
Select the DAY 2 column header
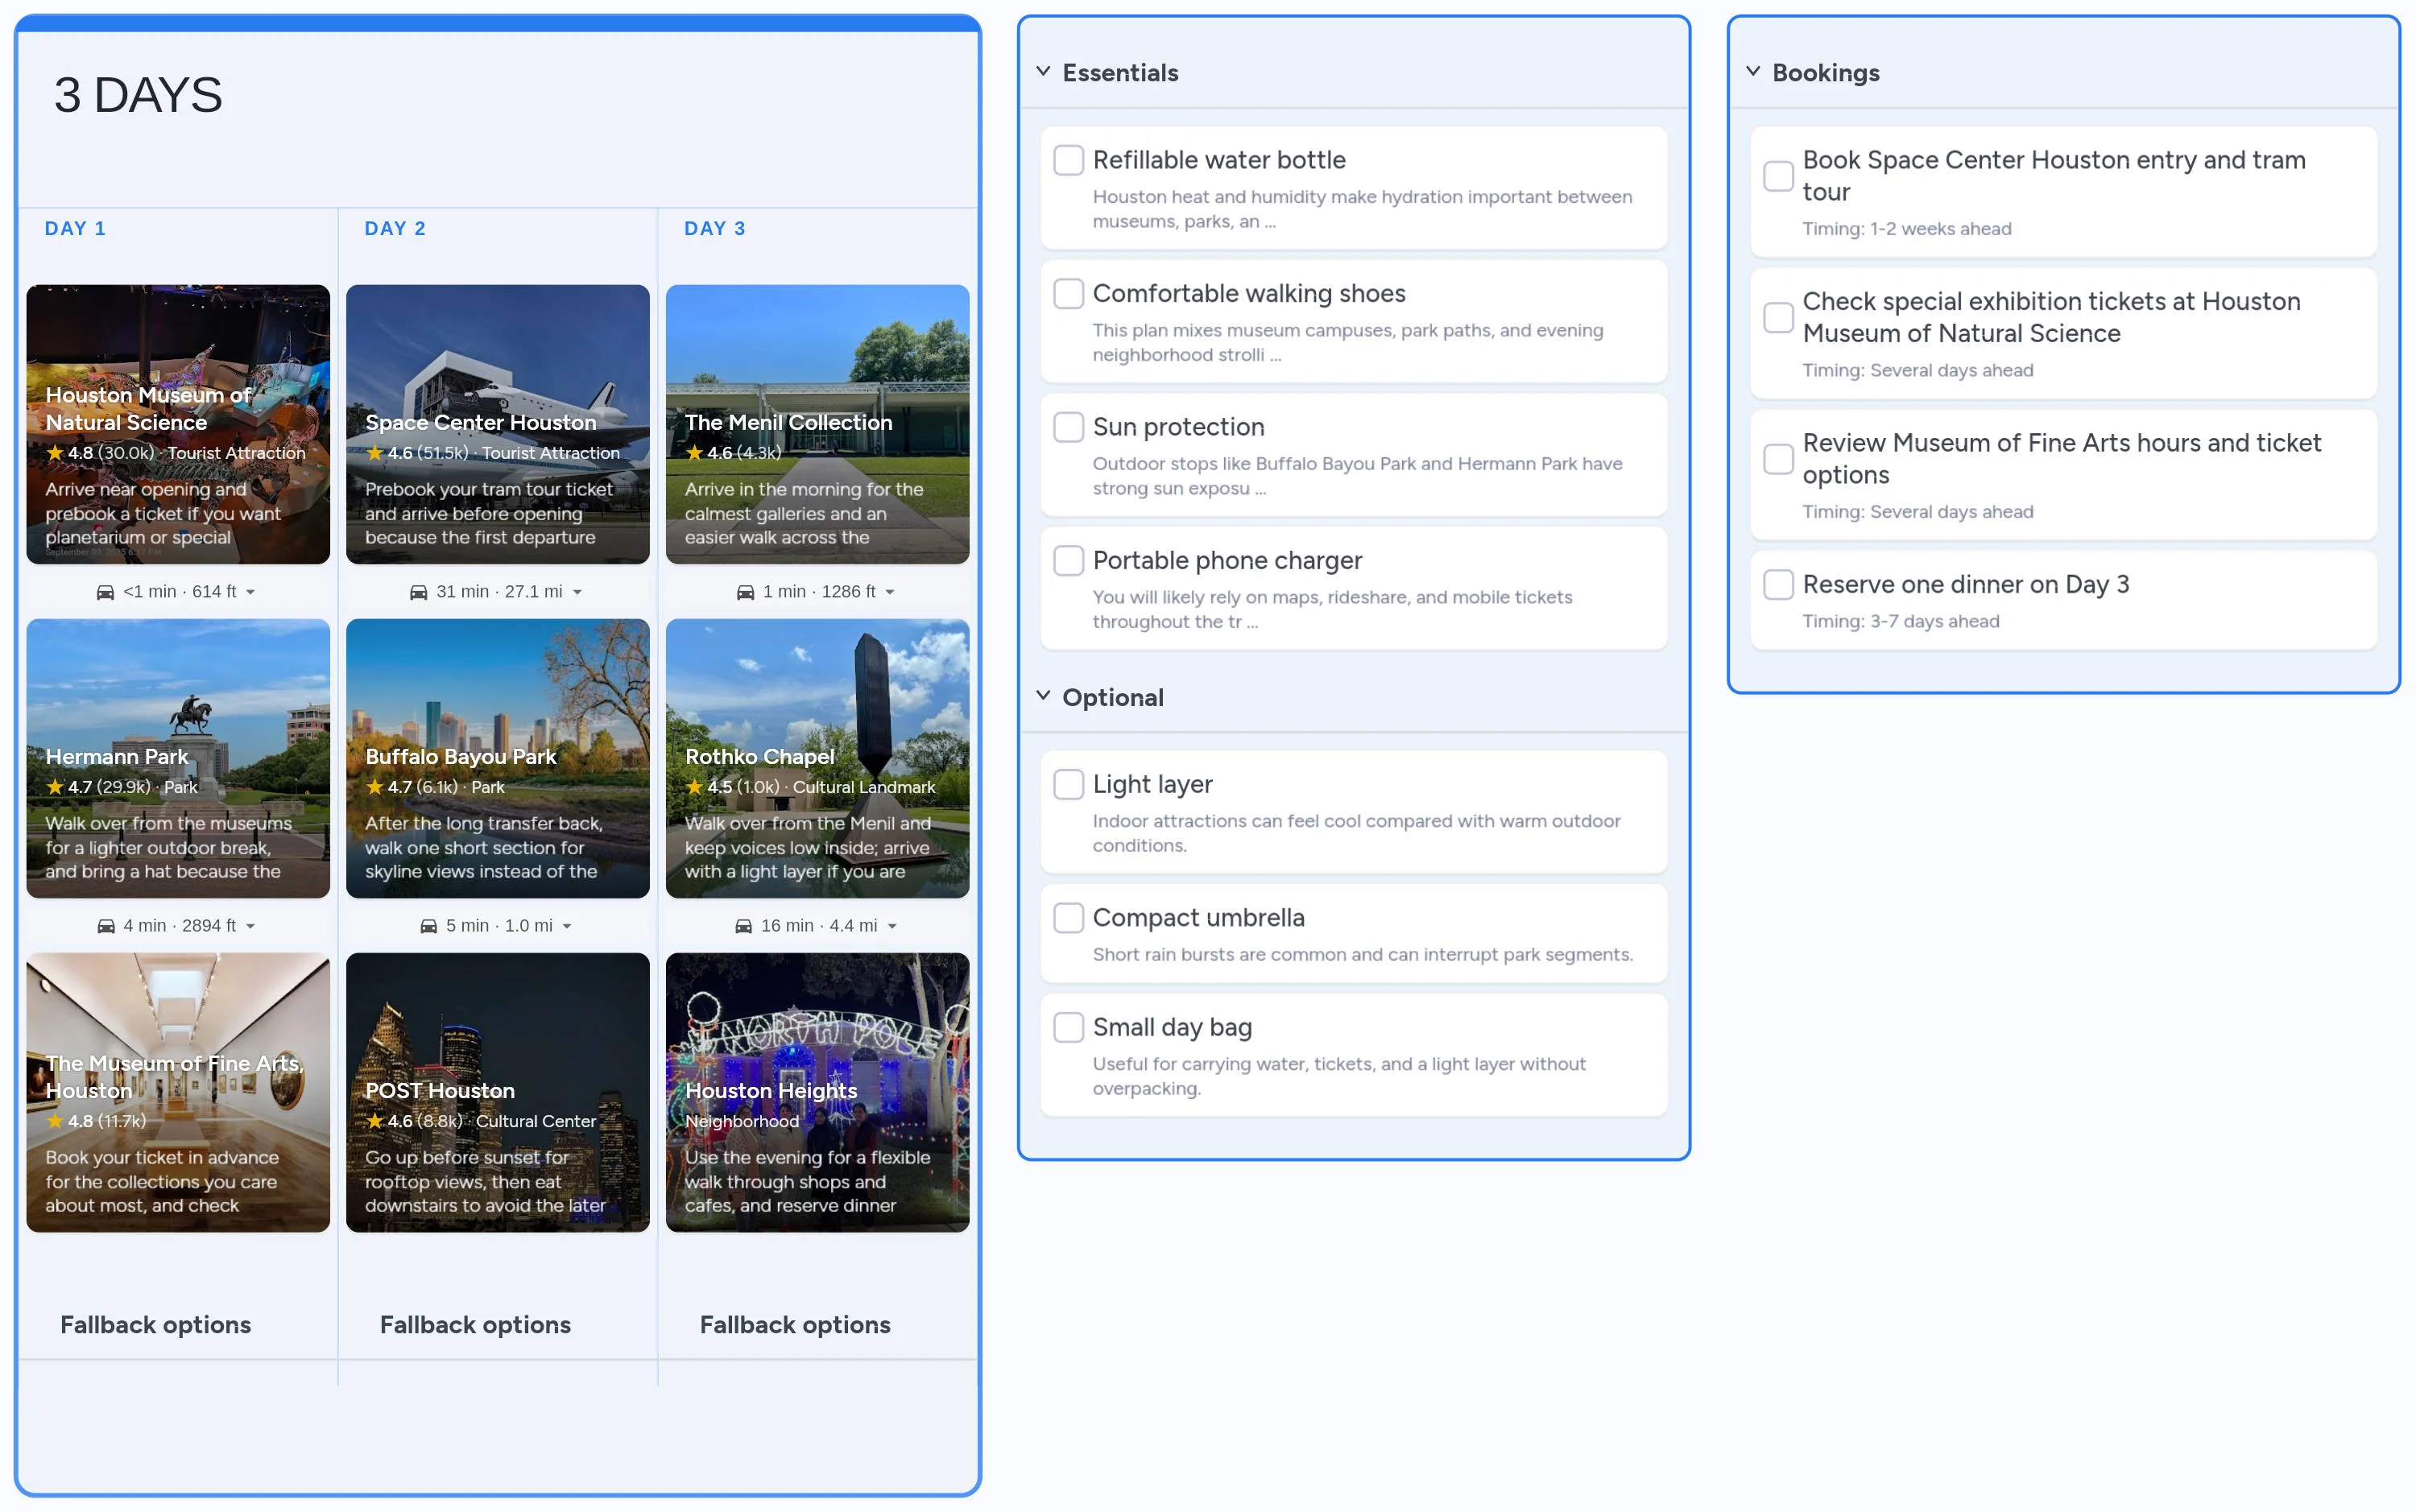[x=395, y=228]
